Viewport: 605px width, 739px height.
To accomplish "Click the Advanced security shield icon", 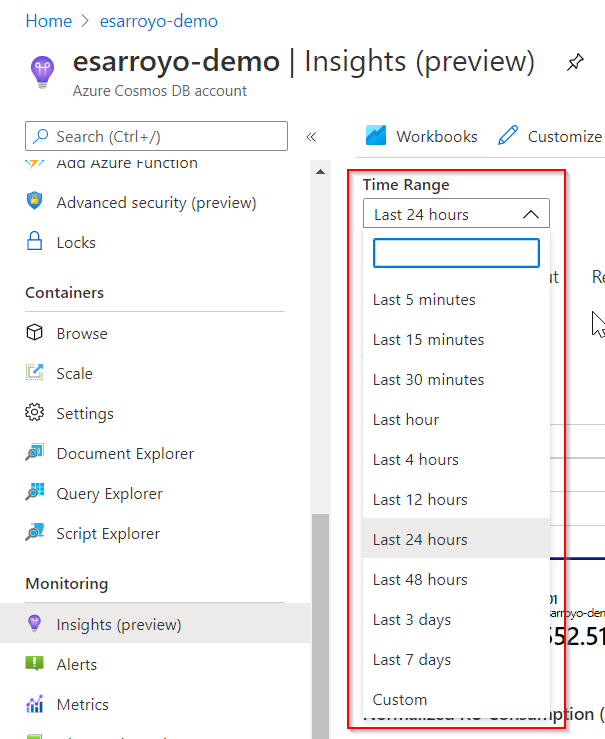I will 35,202.
